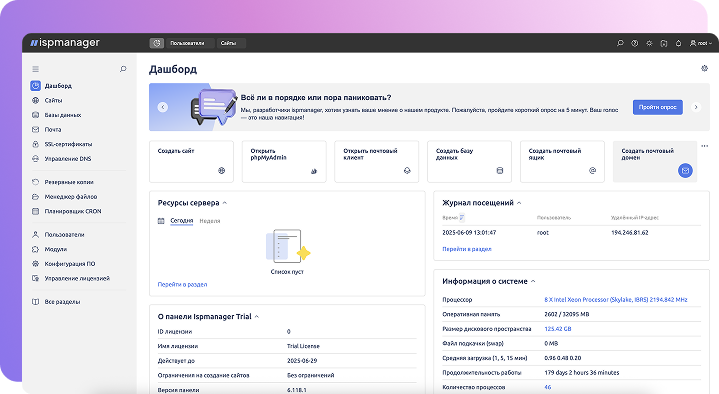
Task: Click the ispmanager logo
Action: tap(65, 43)
